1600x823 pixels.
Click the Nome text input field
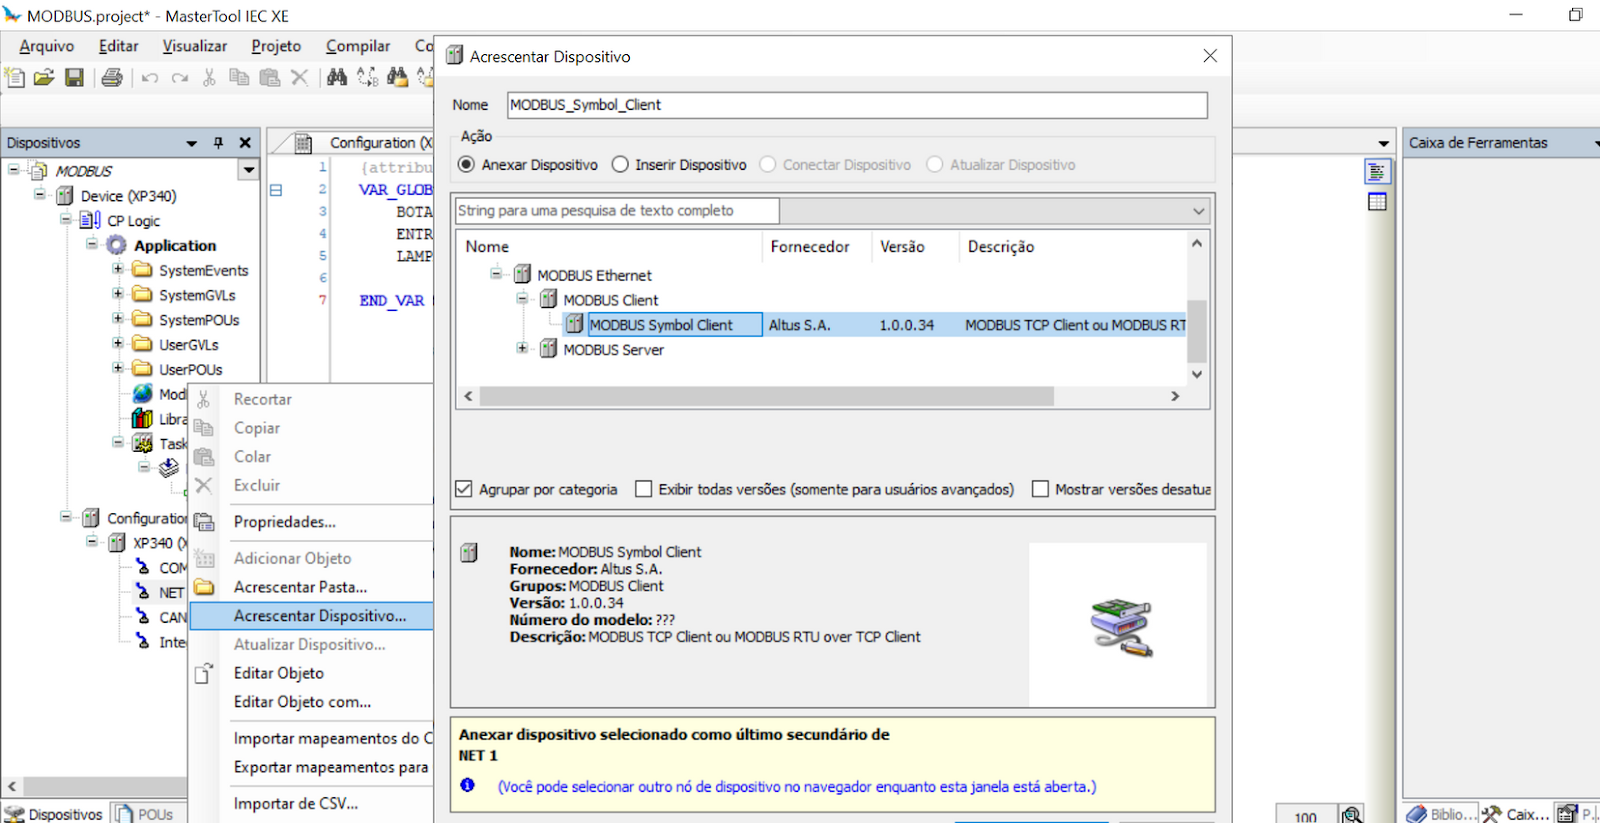856,105
